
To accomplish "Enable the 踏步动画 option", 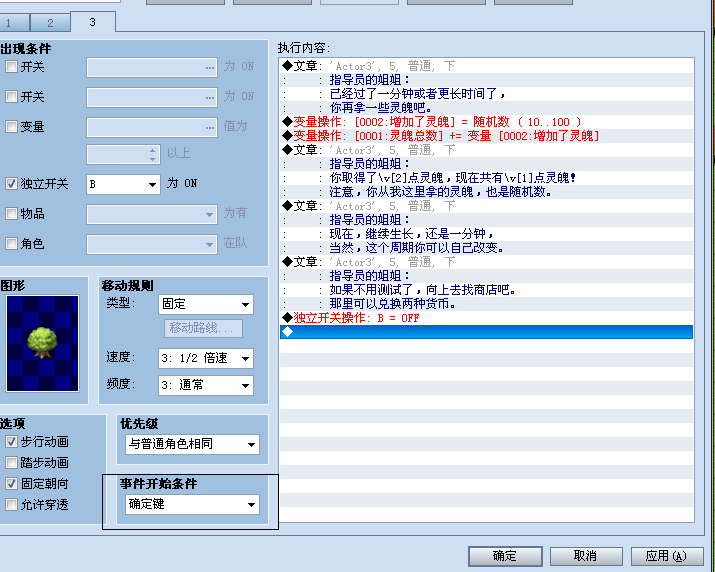I will click(x=11, y=463).
